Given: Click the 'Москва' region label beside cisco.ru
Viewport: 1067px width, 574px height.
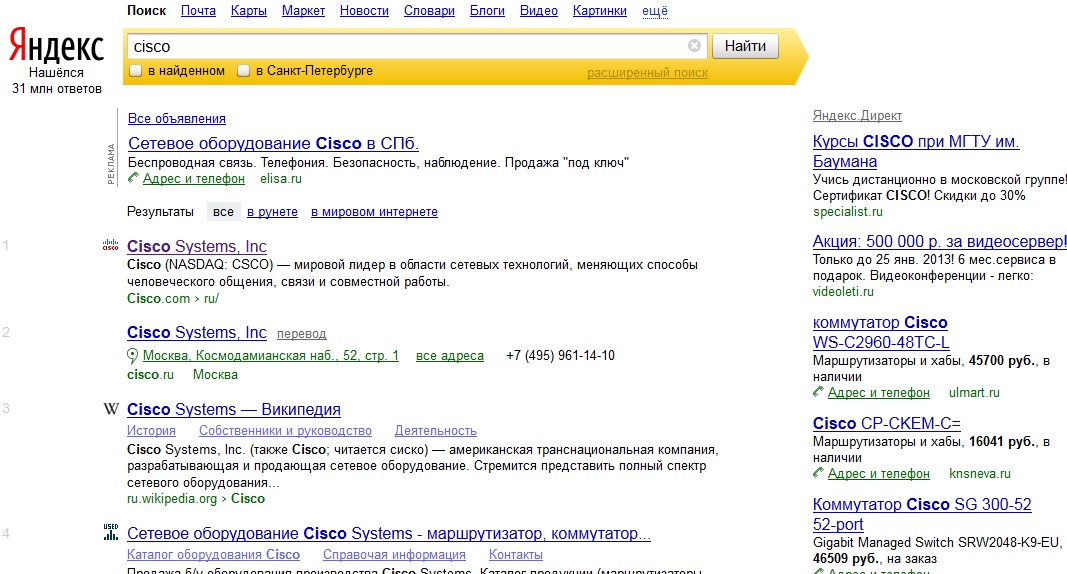Looking at the screenshot, I should [x=215, y=374].
